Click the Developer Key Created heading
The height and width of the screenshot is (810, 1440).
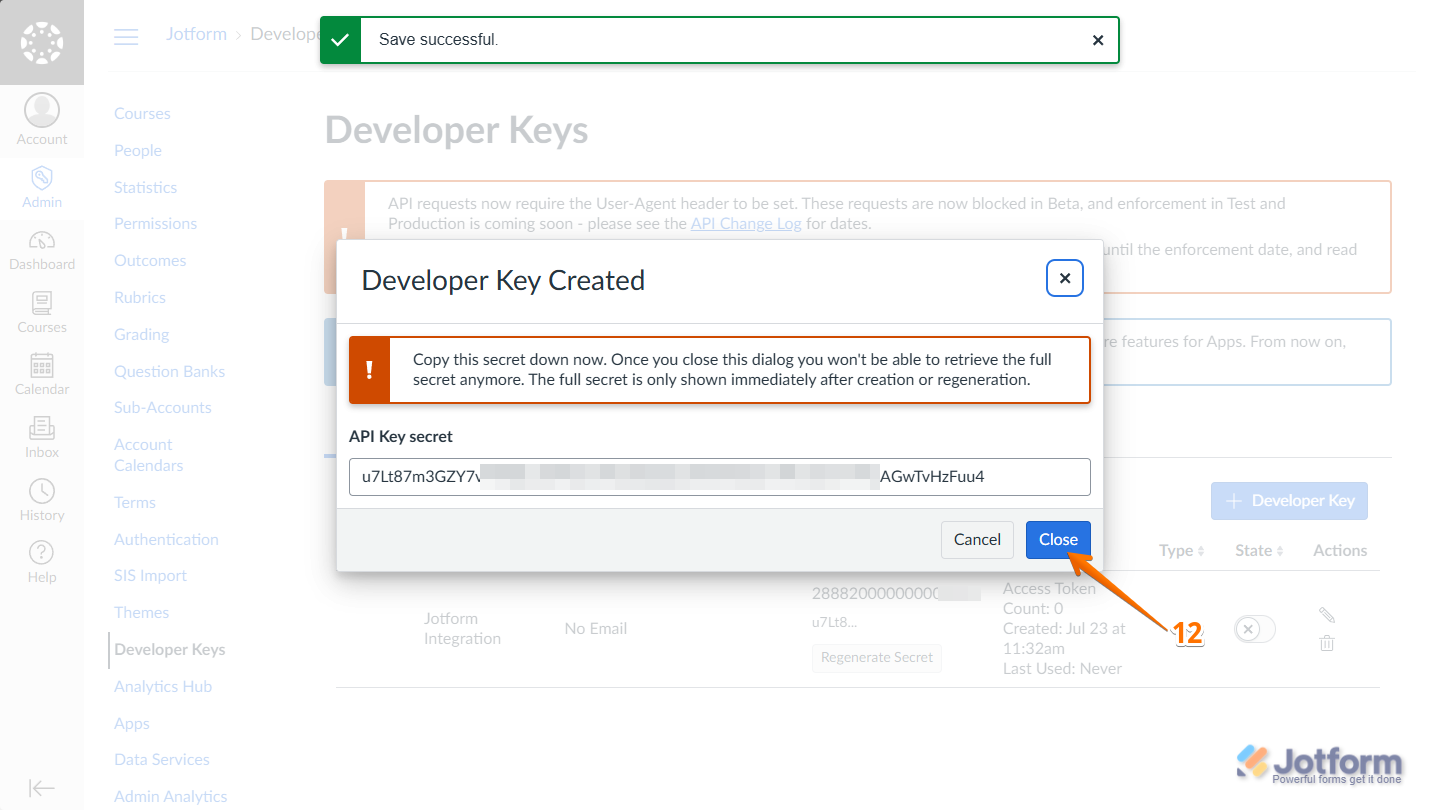(503, 280)
